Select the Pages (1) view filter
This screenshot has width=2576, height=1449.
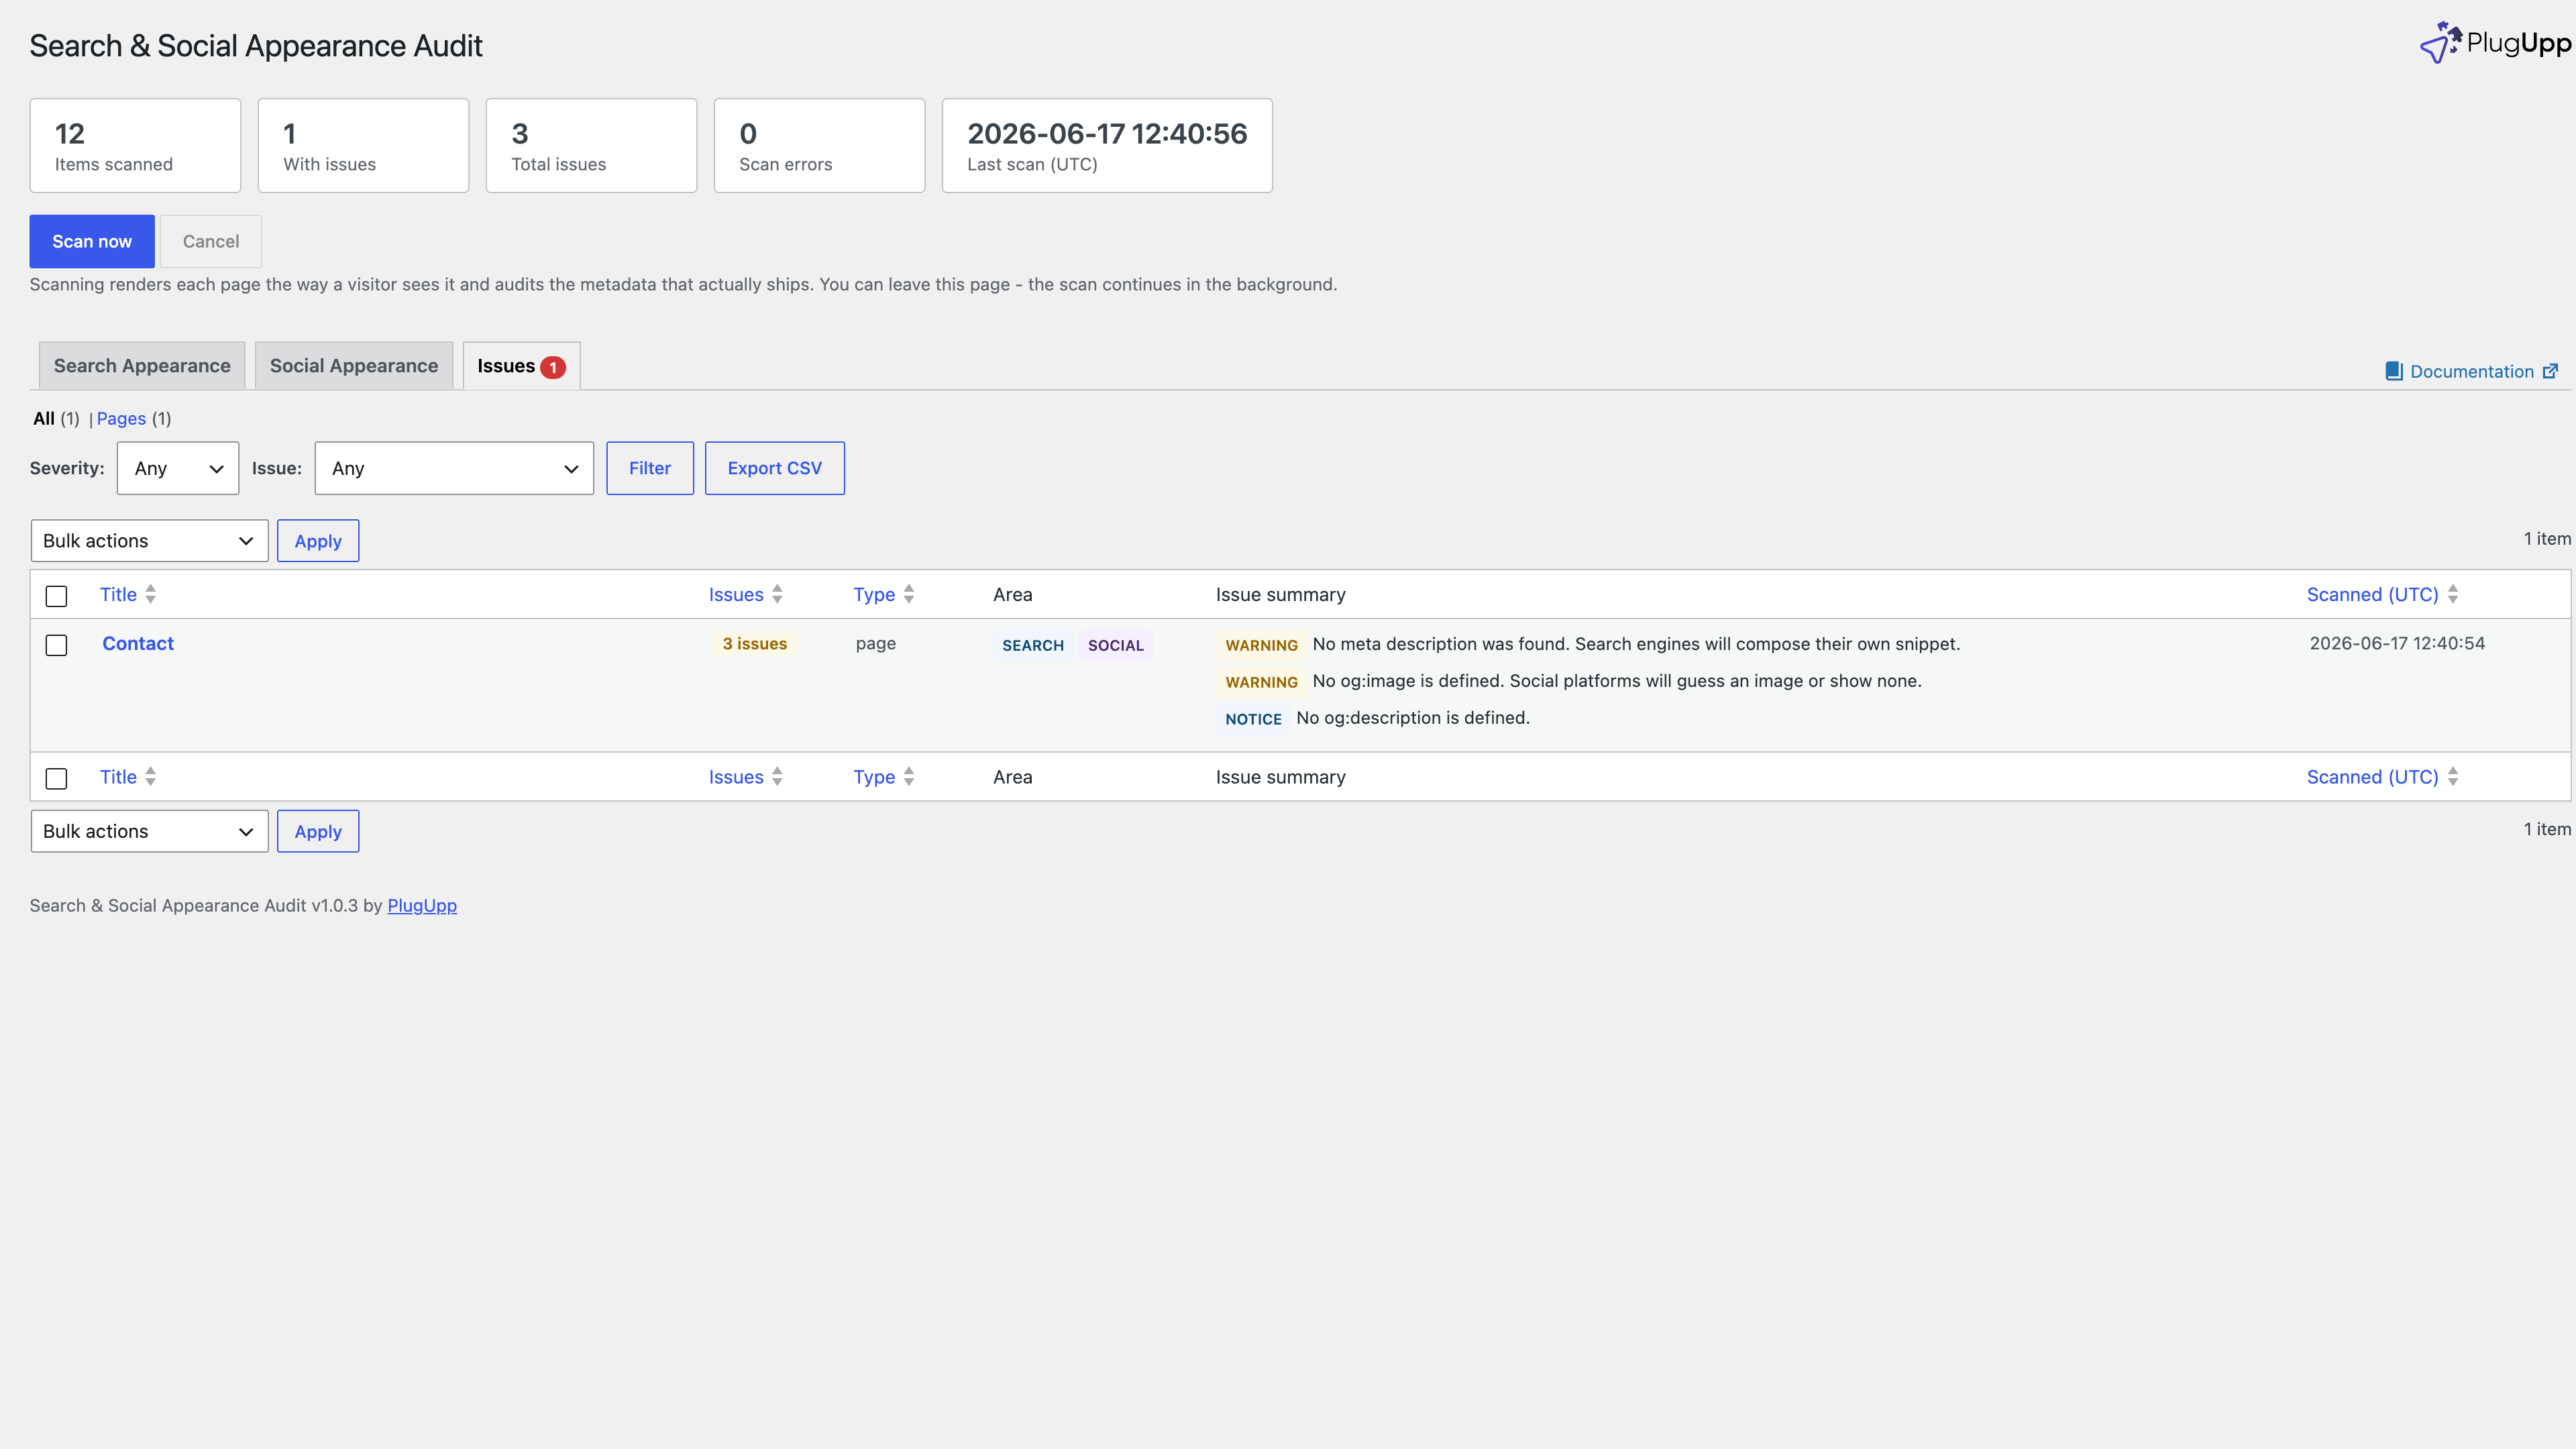(134, 418)
